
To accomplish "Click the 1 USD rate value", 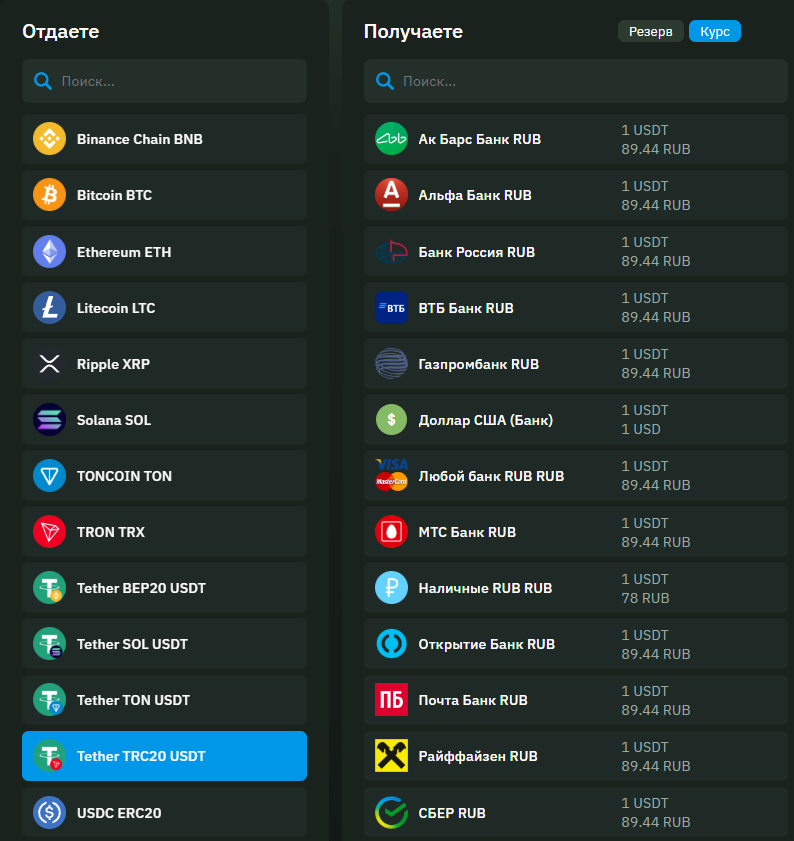I will (641, 429).
